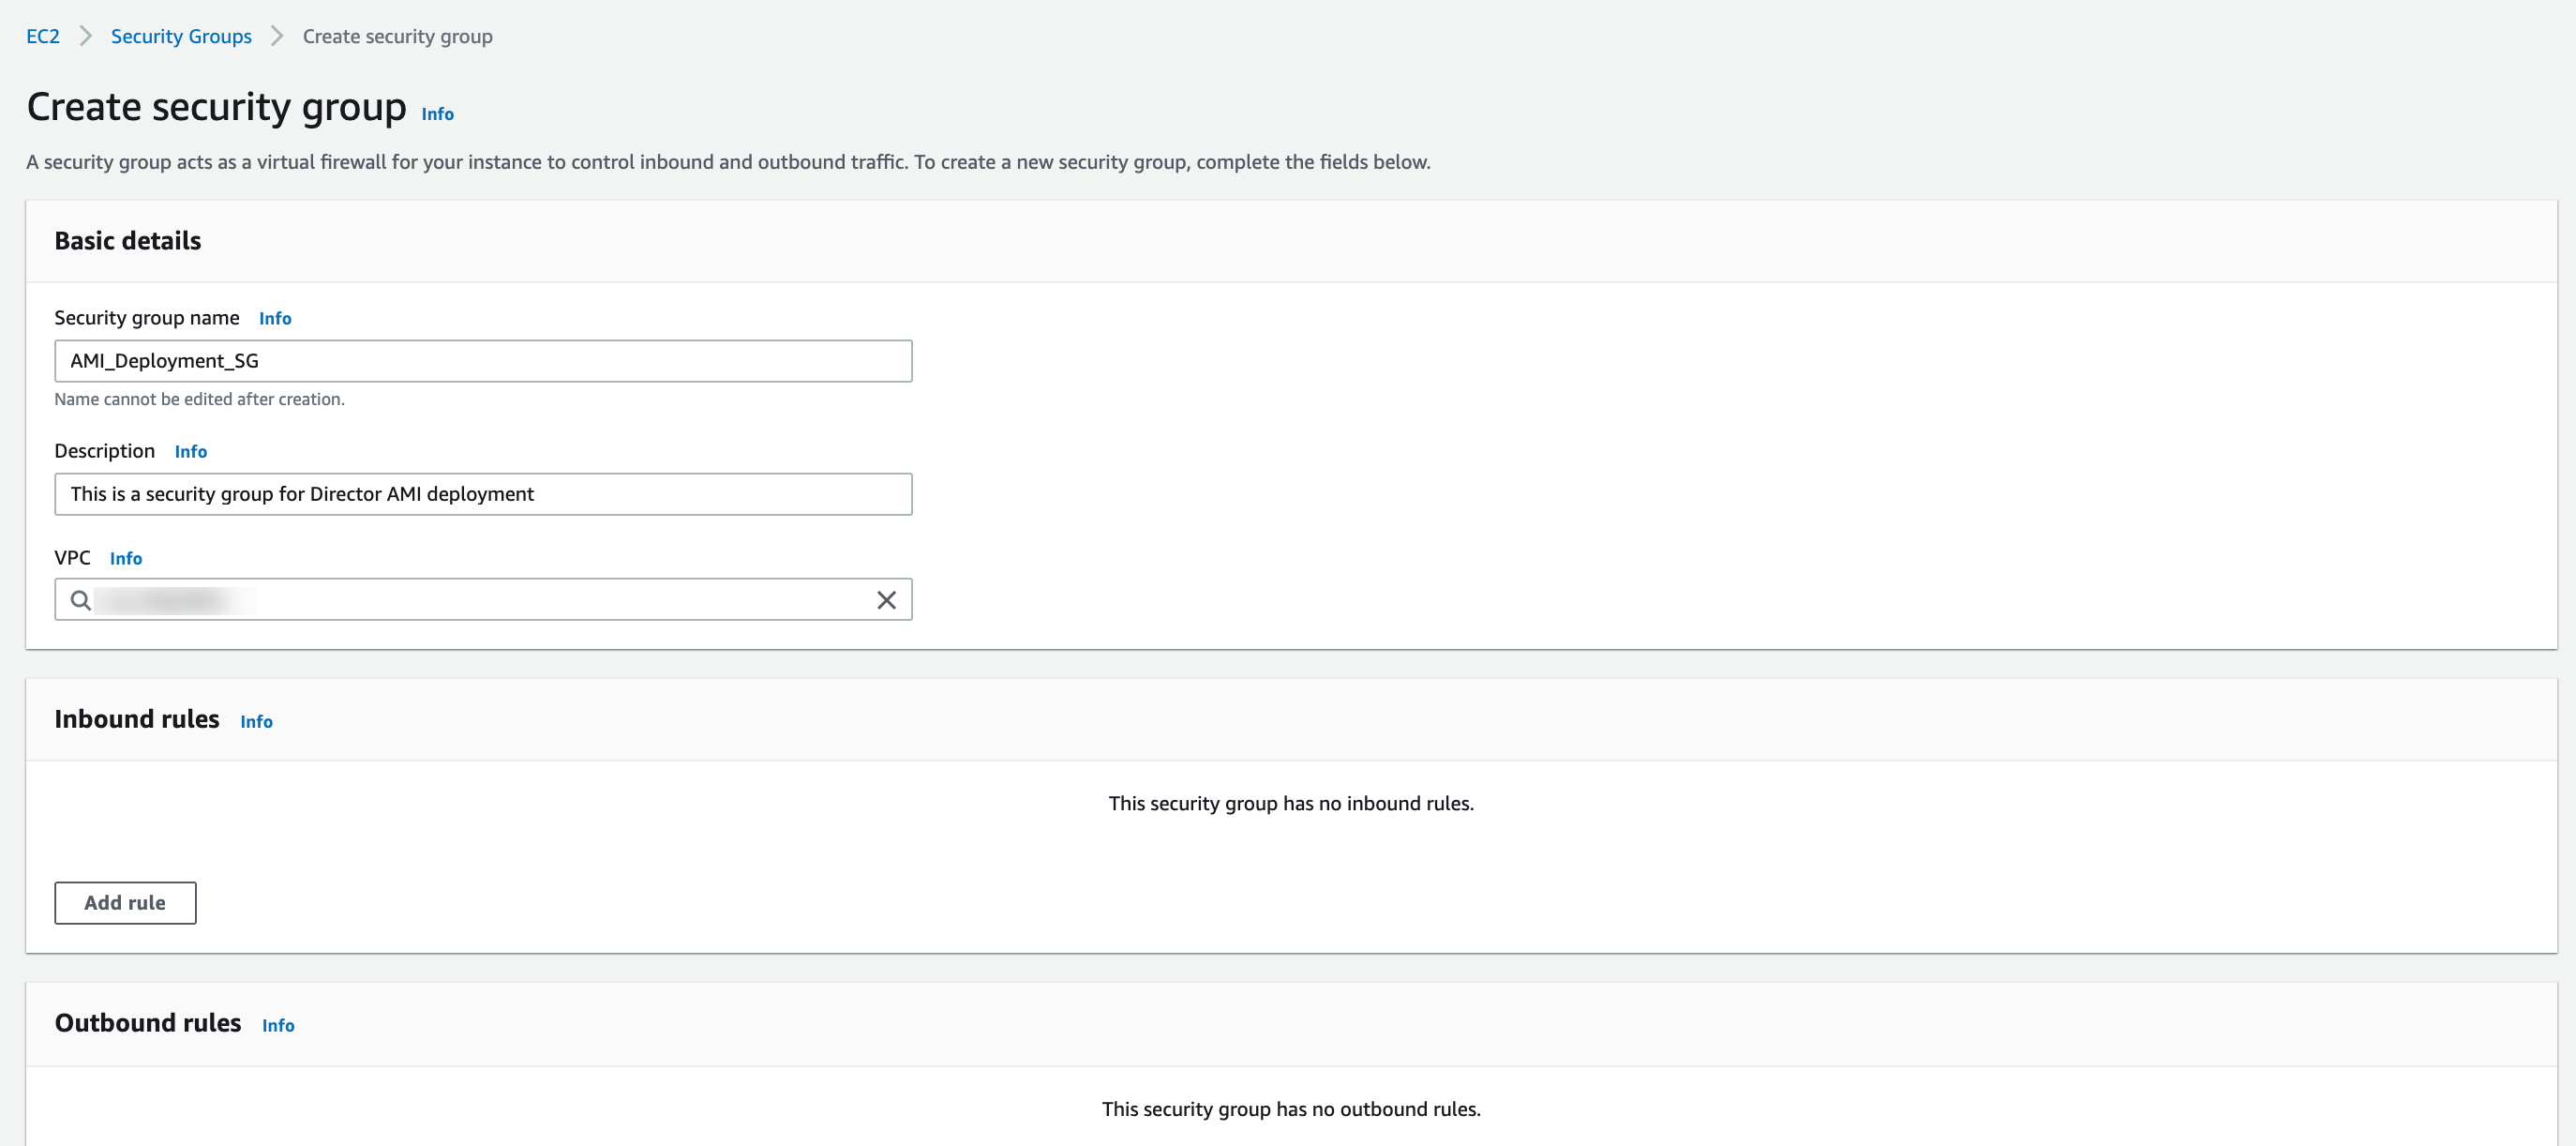Click the chevron between EC2 and Security Groups

[x=86, y=35]
